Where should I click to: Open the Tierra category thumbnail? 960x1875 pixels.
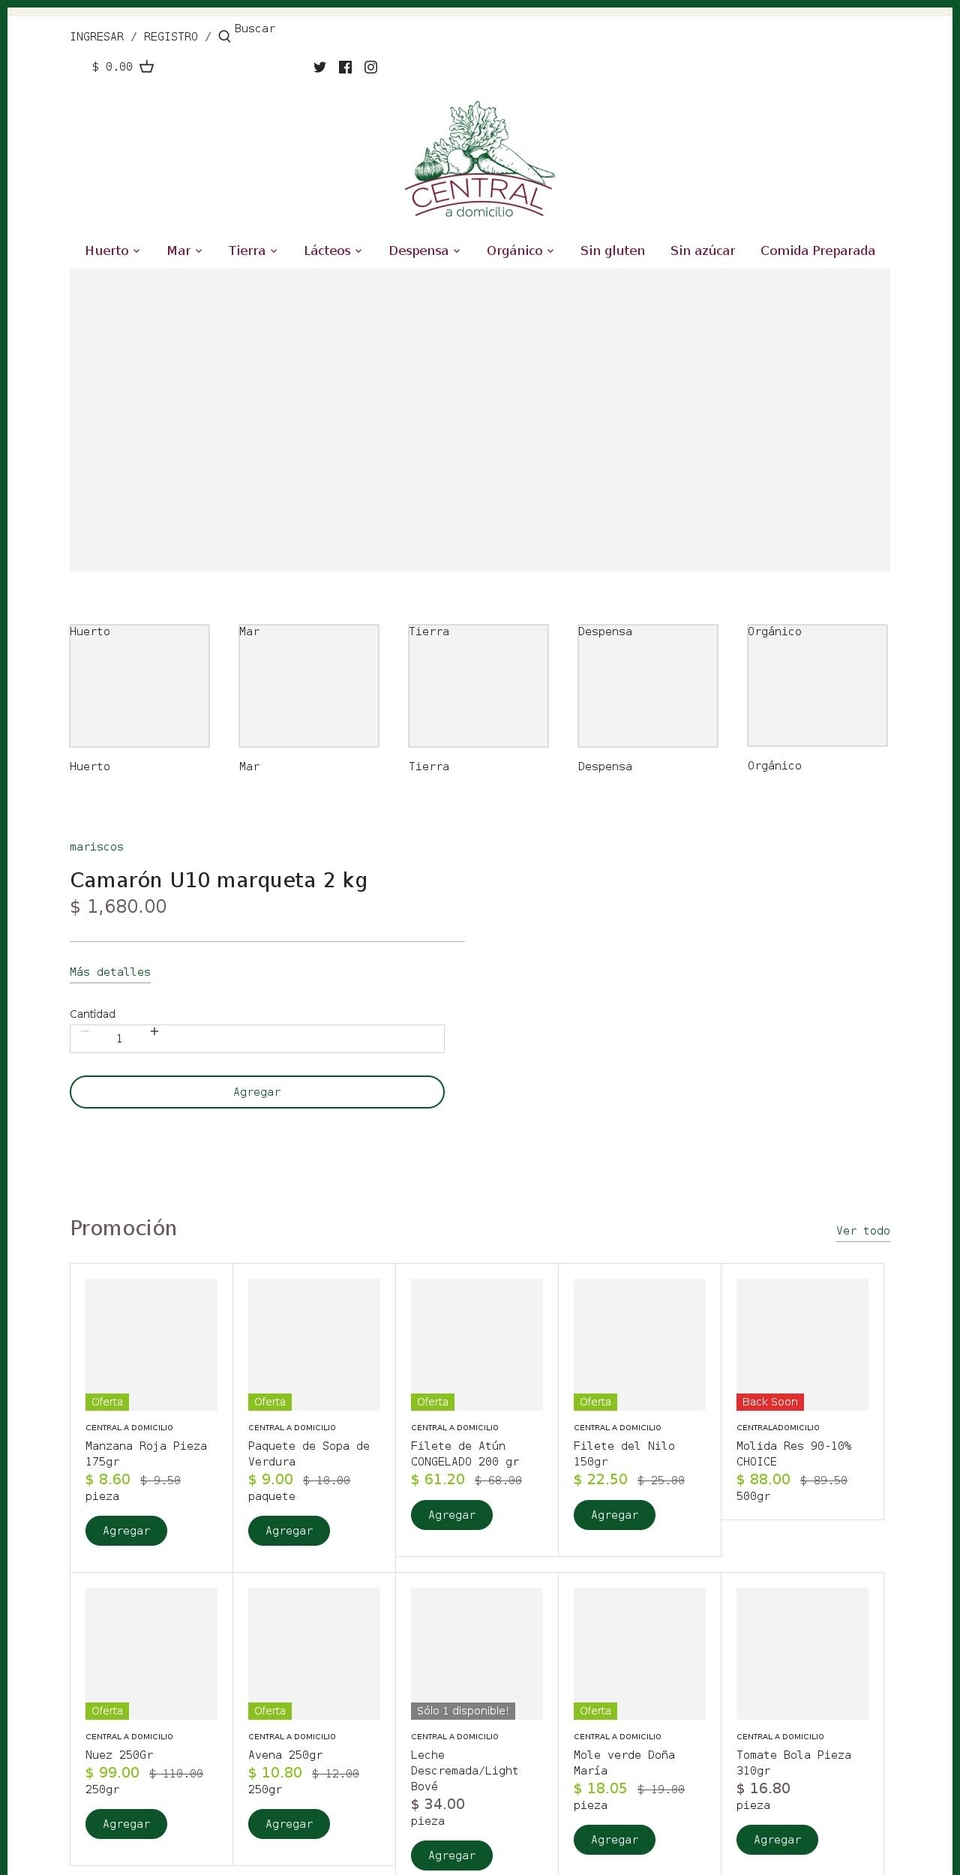click(478, 686)
